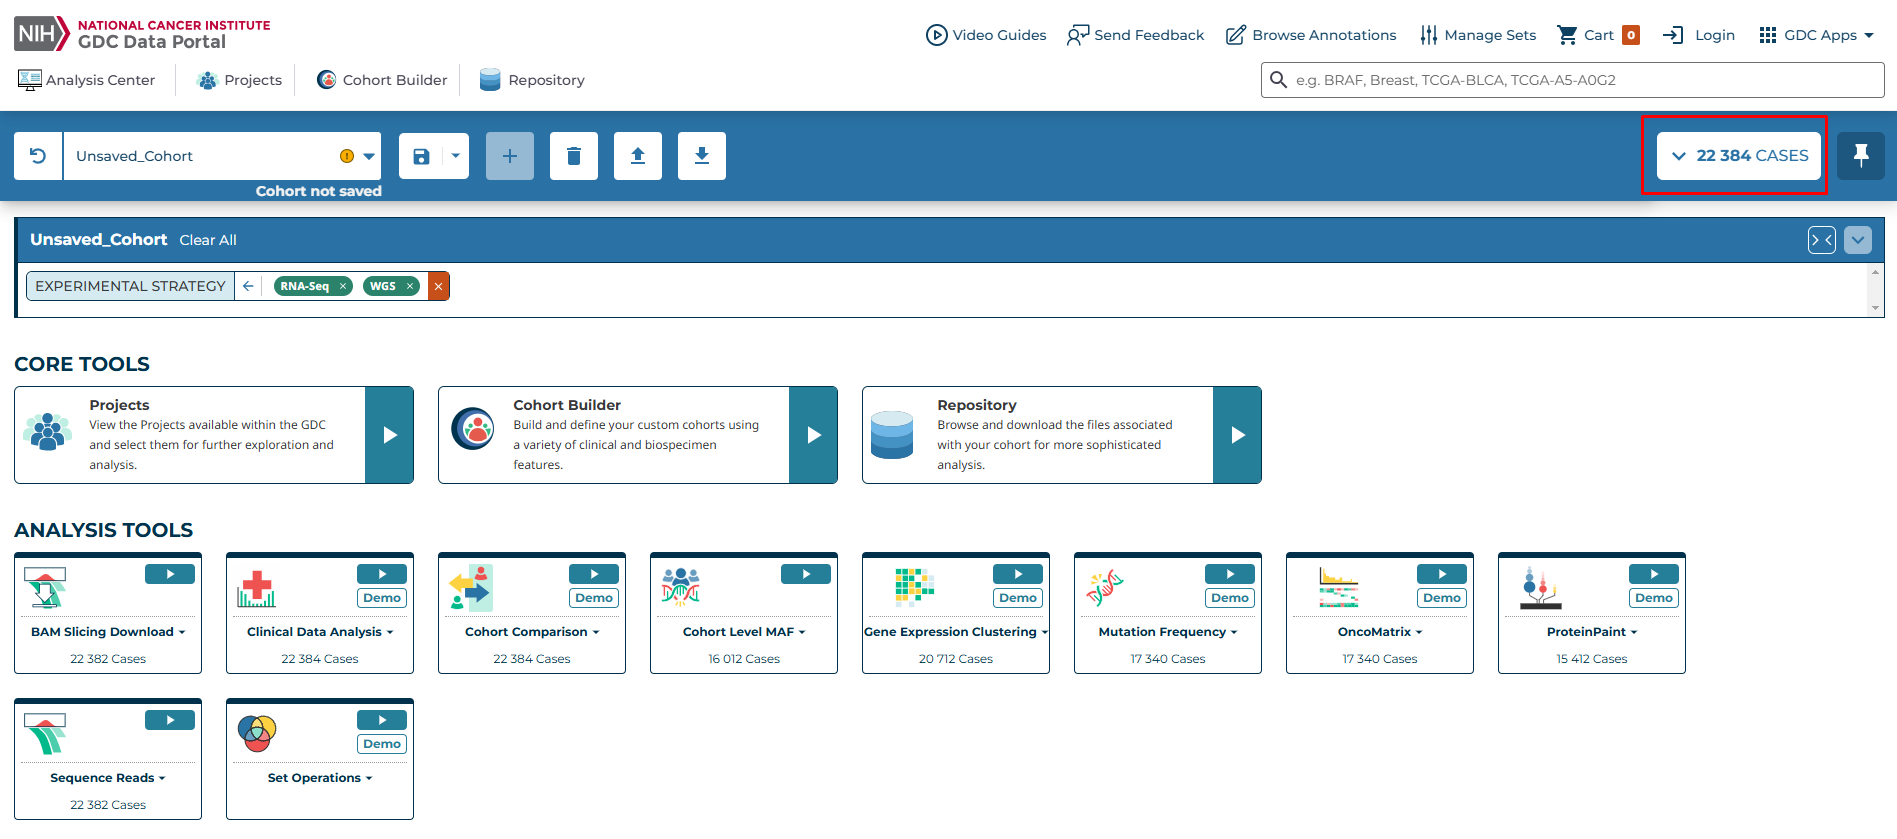Click the pin cohort bar icon
The height and width of the screenshot is (839, 1897).
coord(1861,156)
